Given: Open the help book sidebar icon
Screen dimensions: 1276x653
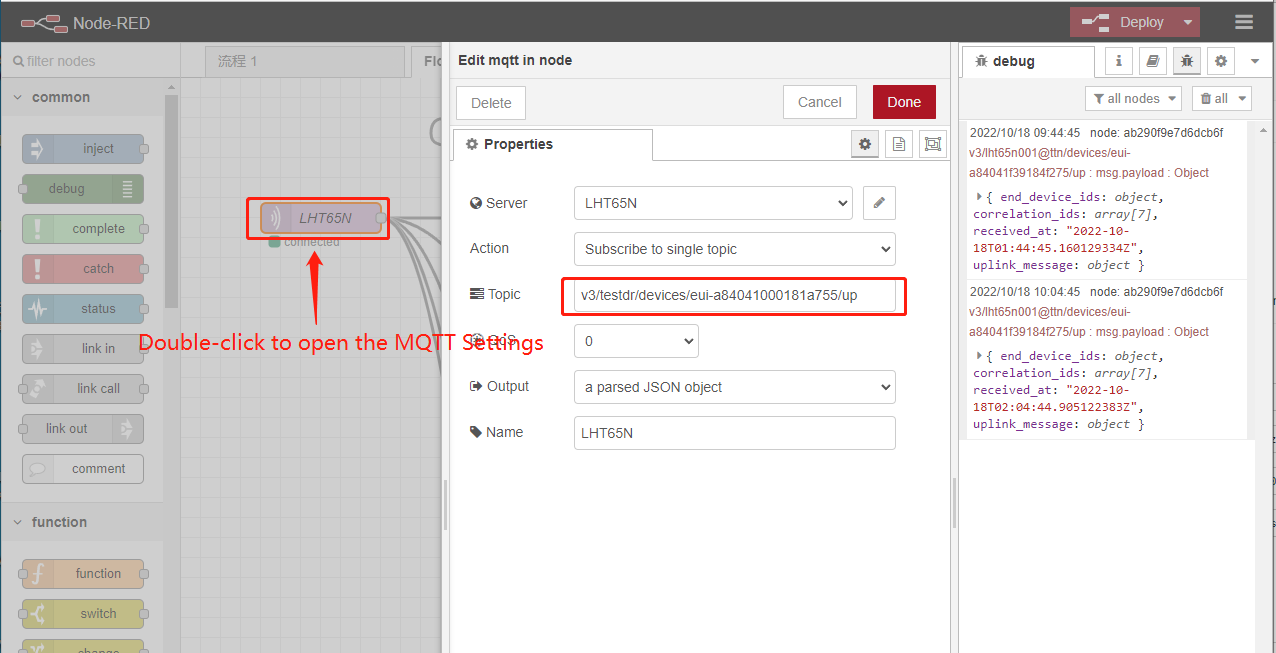Looking at the screenshot, I should click(x=1152, y=61).
